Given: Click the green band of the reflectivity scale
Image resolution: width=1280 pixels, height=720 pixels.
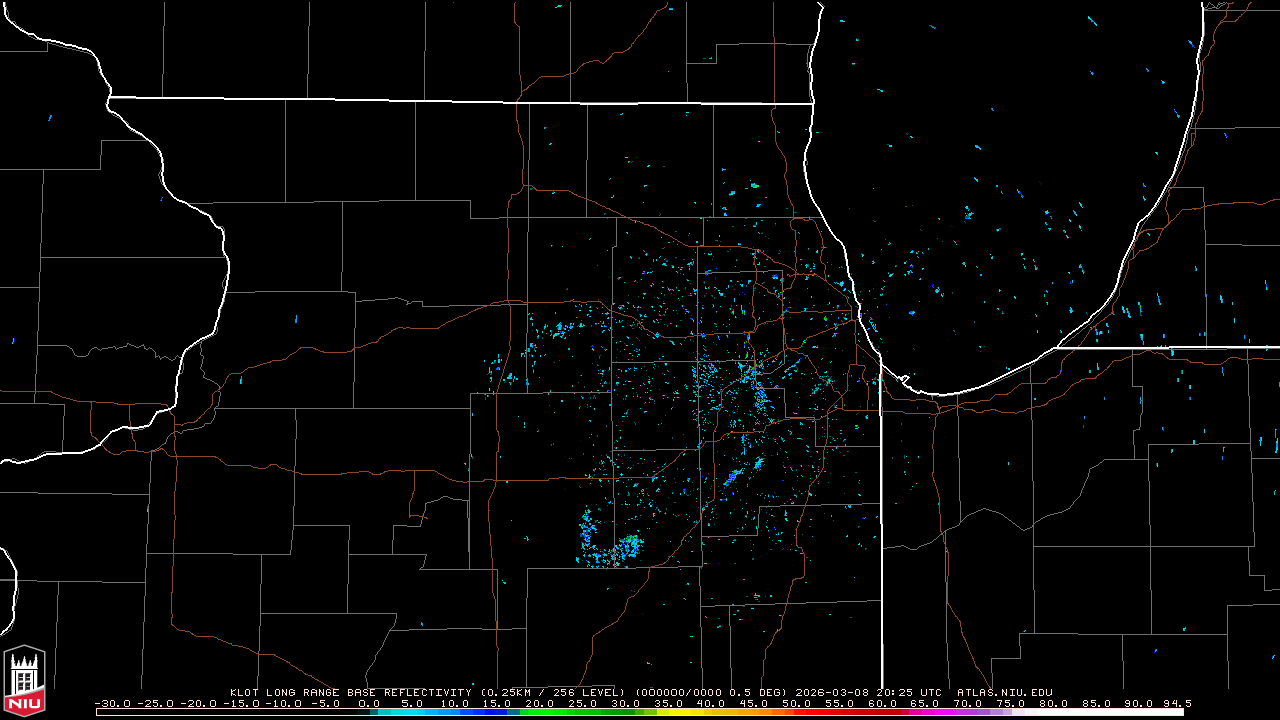Looking at the screenshot, I should pos(575,712).
